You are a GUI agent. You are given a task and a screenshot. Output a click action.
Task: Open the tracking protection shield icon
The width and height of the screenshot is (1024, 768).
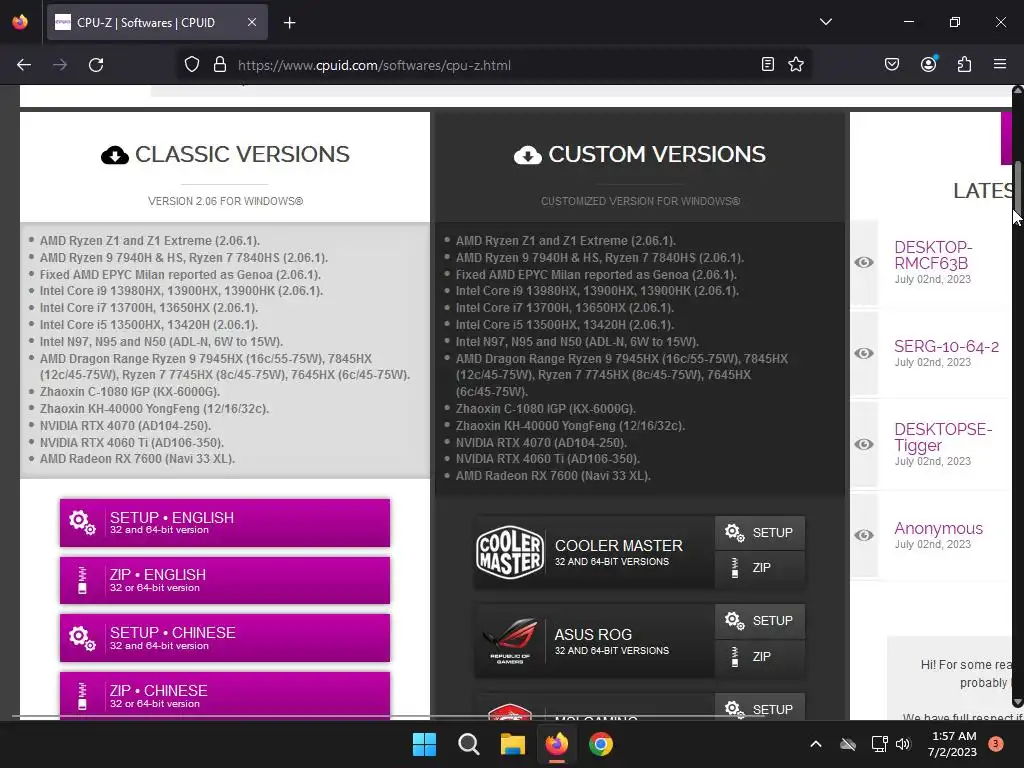click(191, 65)
